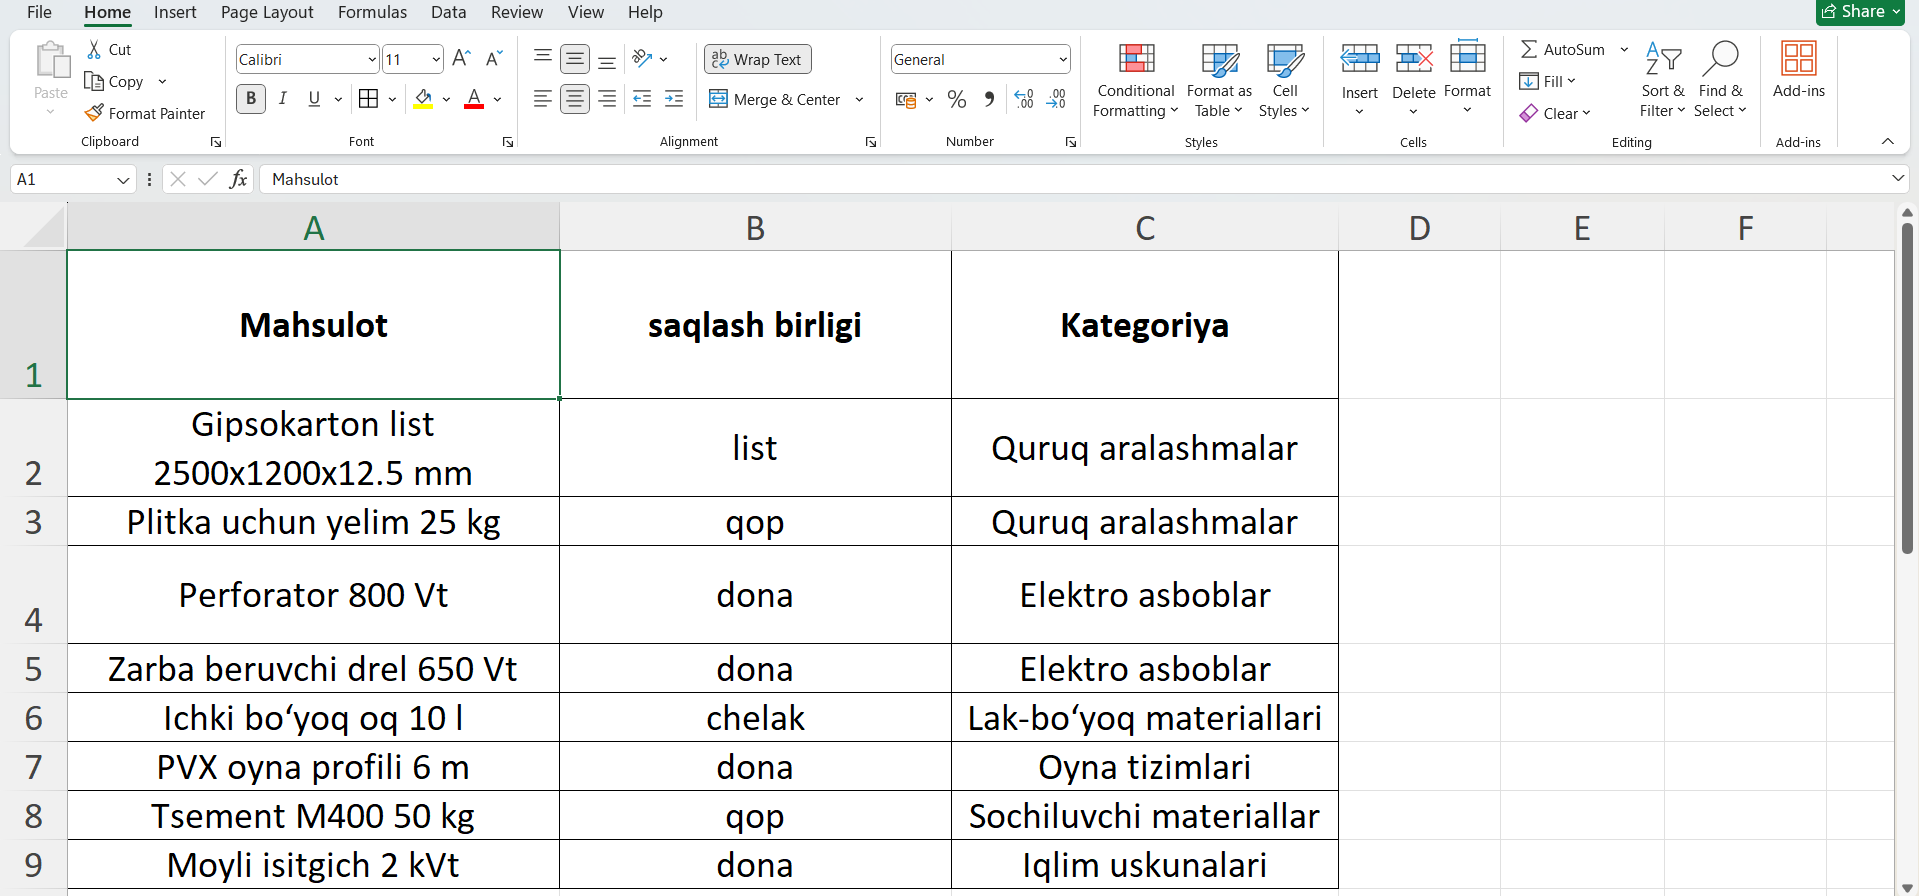Click the Borders icon in Font group
This screenshot has height=896, width=1919.
[368, 99]
